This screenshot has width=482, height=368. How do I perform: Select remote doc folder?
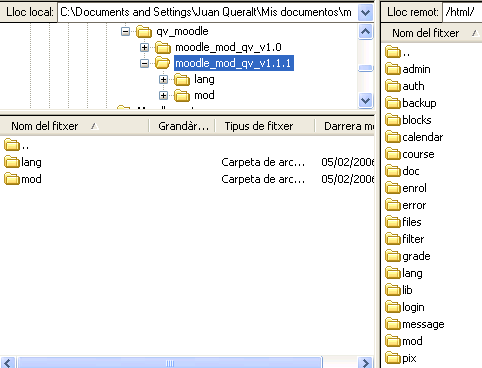[x=402, y=171]
